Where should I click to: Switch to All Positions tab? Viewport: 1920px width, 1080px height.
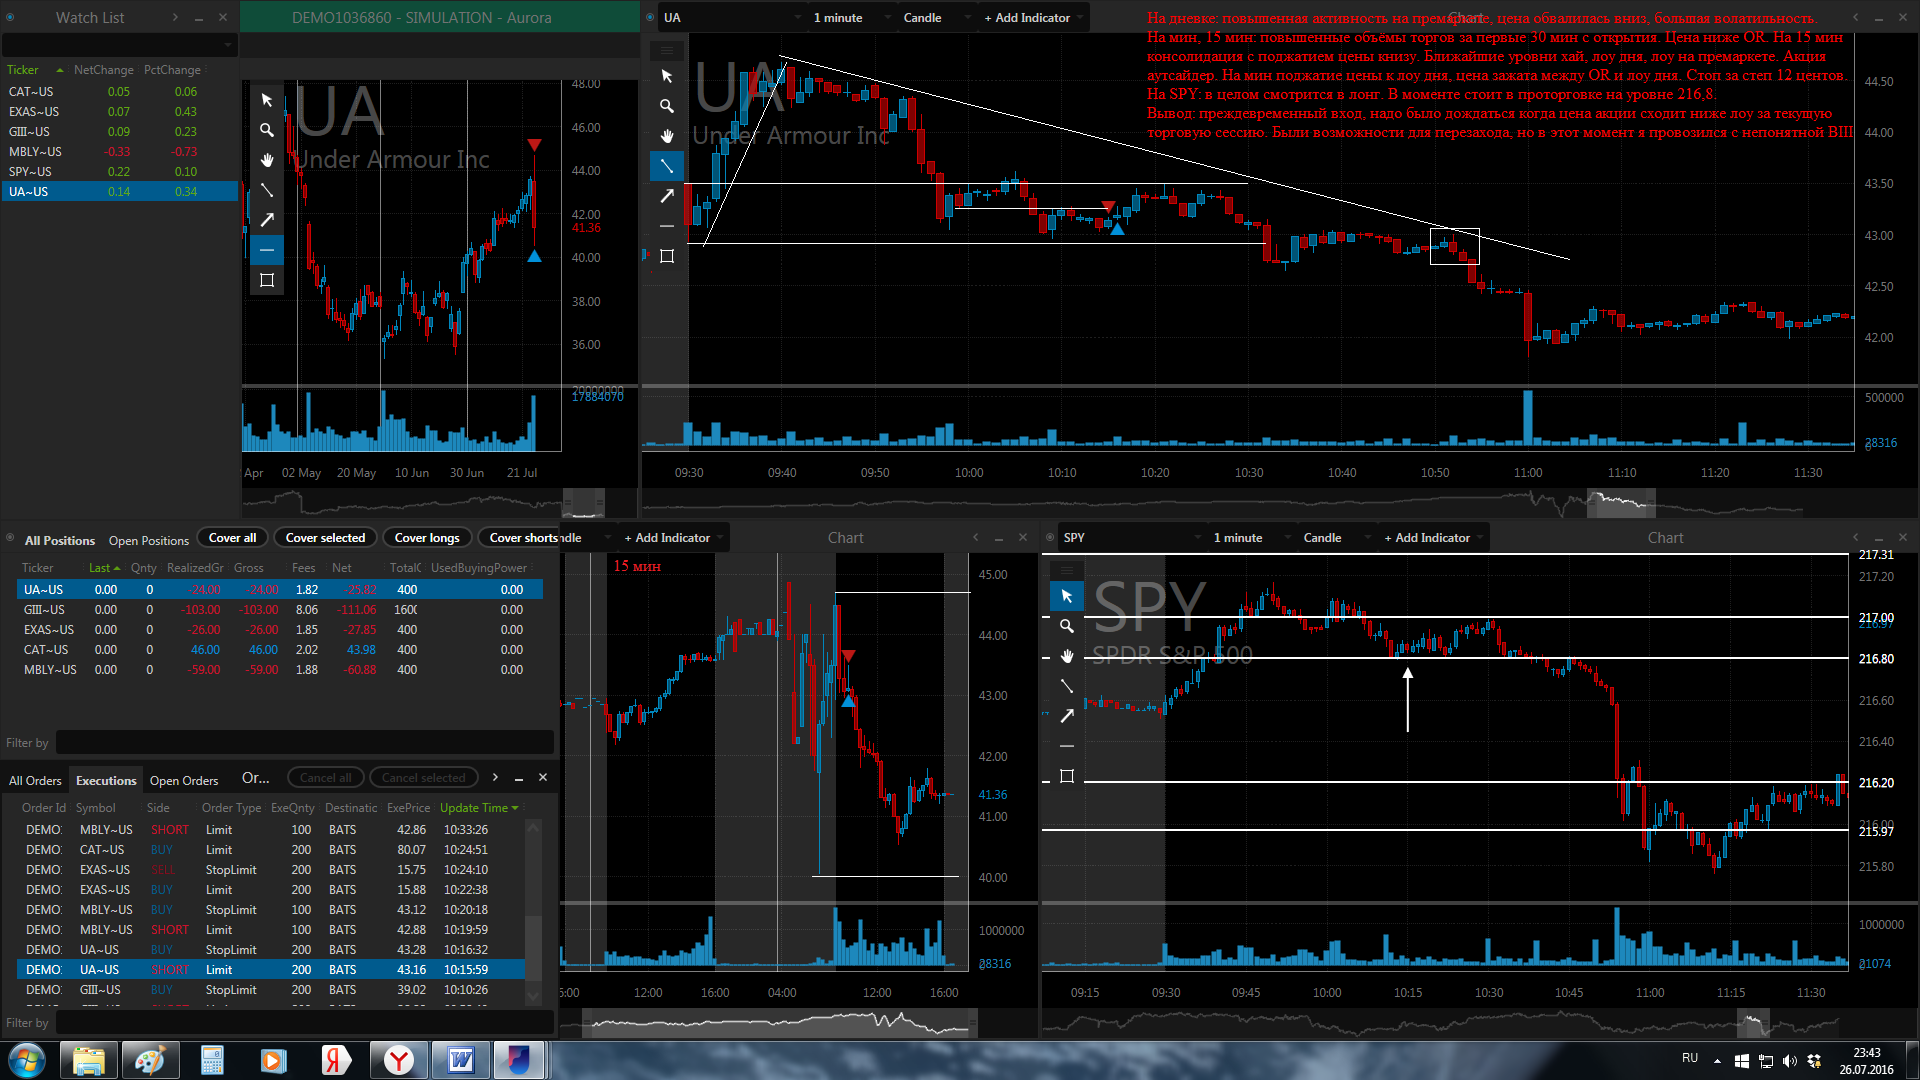(60, 541)
